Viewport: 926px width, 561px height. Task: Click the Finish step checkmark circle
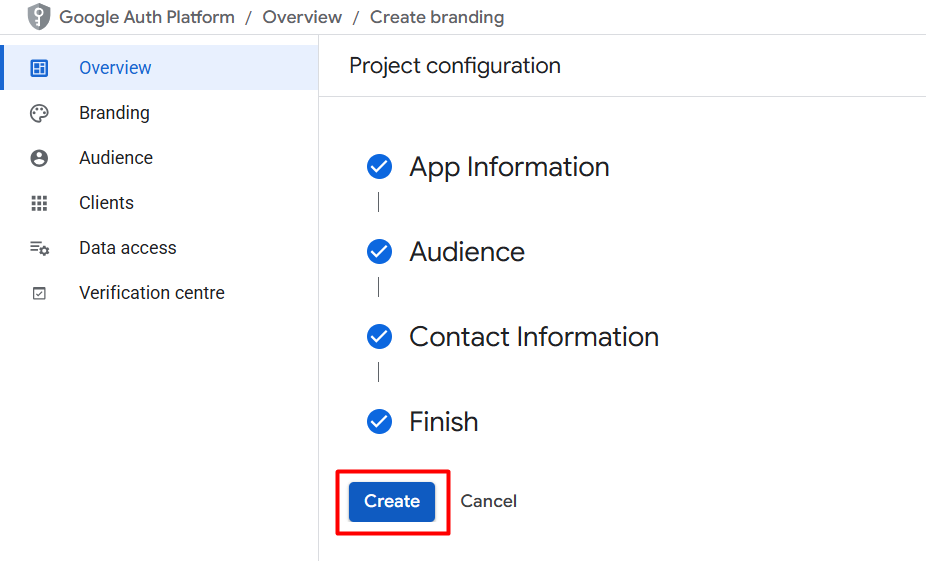tap(379, 422)
